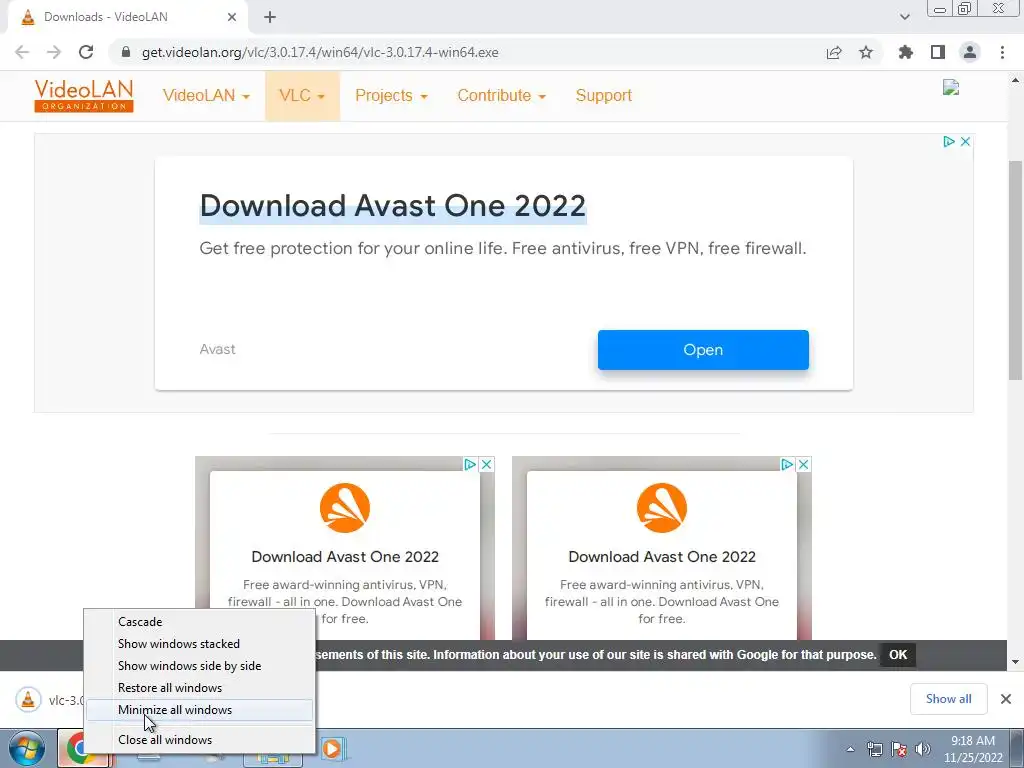Open the Chrome three-dot menu
The height and width of the screenshot is (768, 1024).
[1002, 52]
